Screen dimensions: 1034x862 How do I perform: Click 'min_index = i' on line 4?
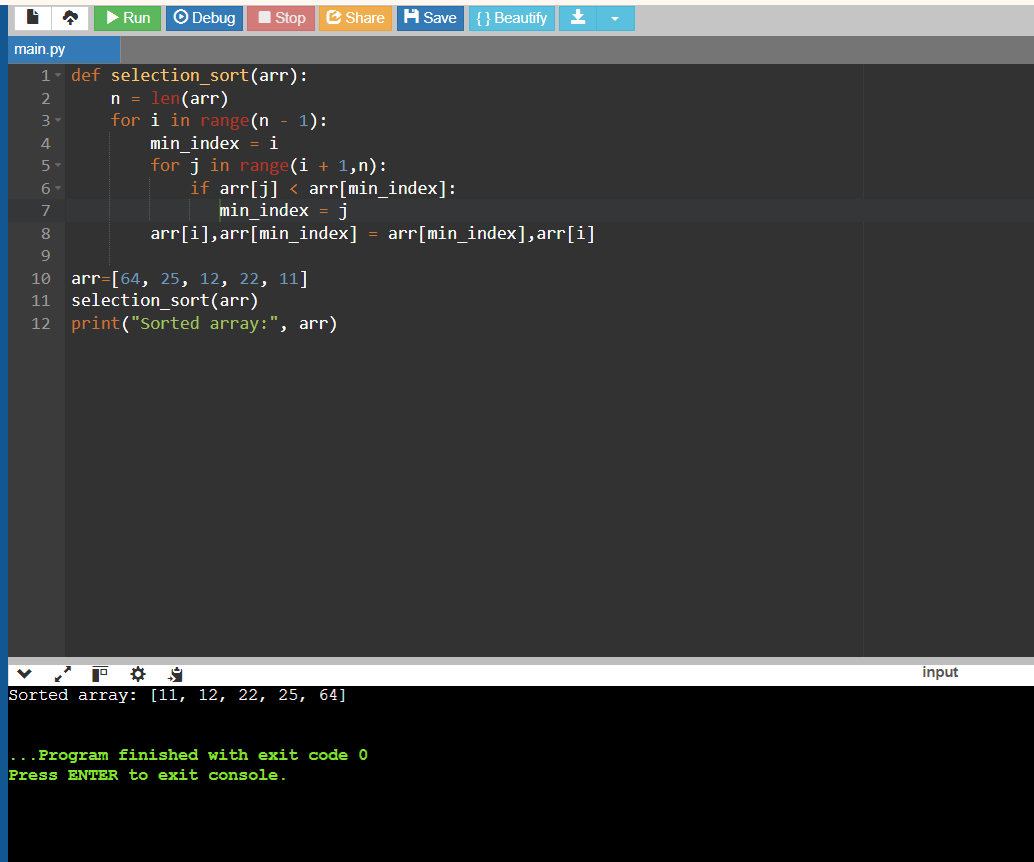(x=214, y=143)
